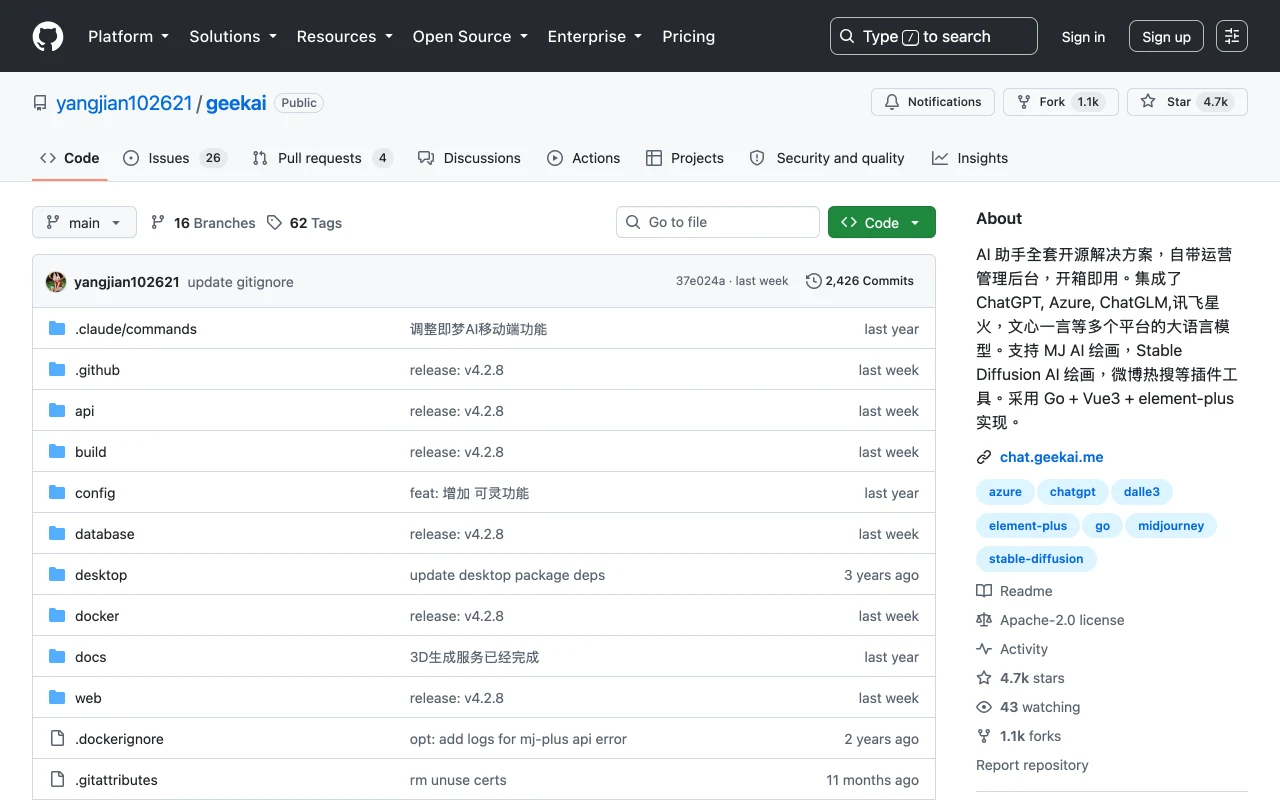The width and height of the screenshot is (1280, 800).
Task: Open the green Code dropdown button
Action: (x=882, y=222)
